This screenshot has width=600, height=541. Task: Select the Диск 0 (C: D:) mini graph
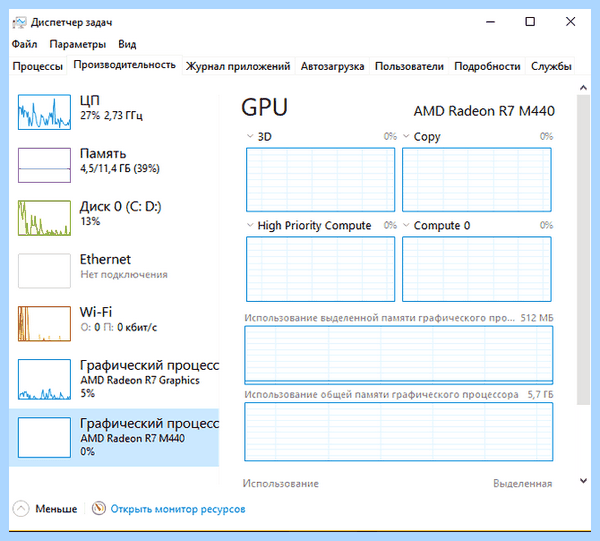pos(44,218)
